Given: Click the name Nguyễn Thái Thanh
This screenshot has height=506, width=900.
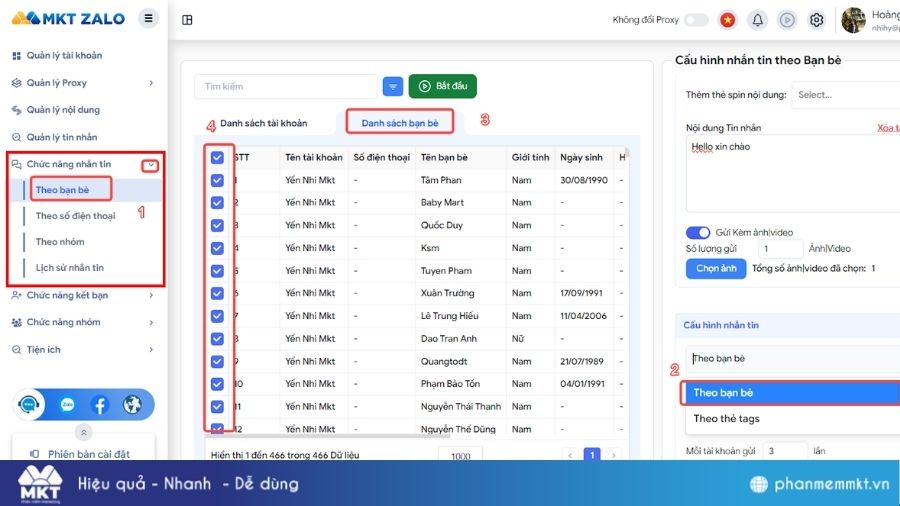Looking at the screenshot, I should tap(461, 407).
